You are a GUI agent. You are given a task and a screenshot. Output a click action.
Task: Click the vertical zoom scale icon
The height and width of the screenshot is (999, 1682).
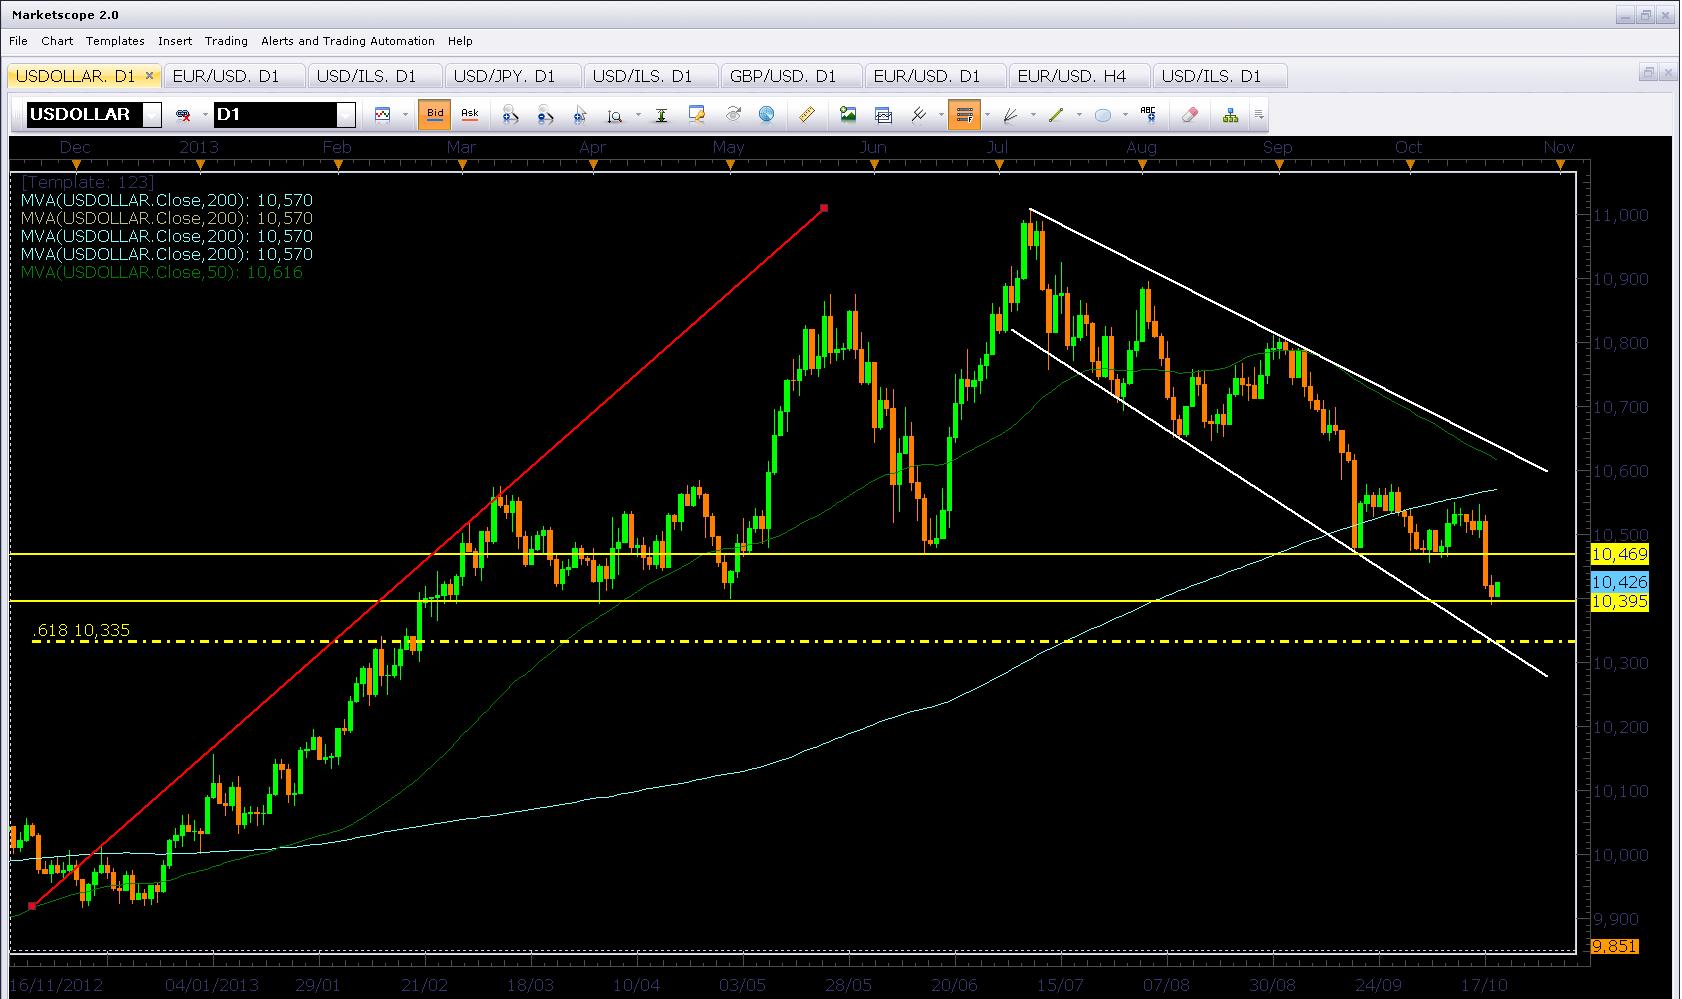pyautogui.click(x=615, y=115)
